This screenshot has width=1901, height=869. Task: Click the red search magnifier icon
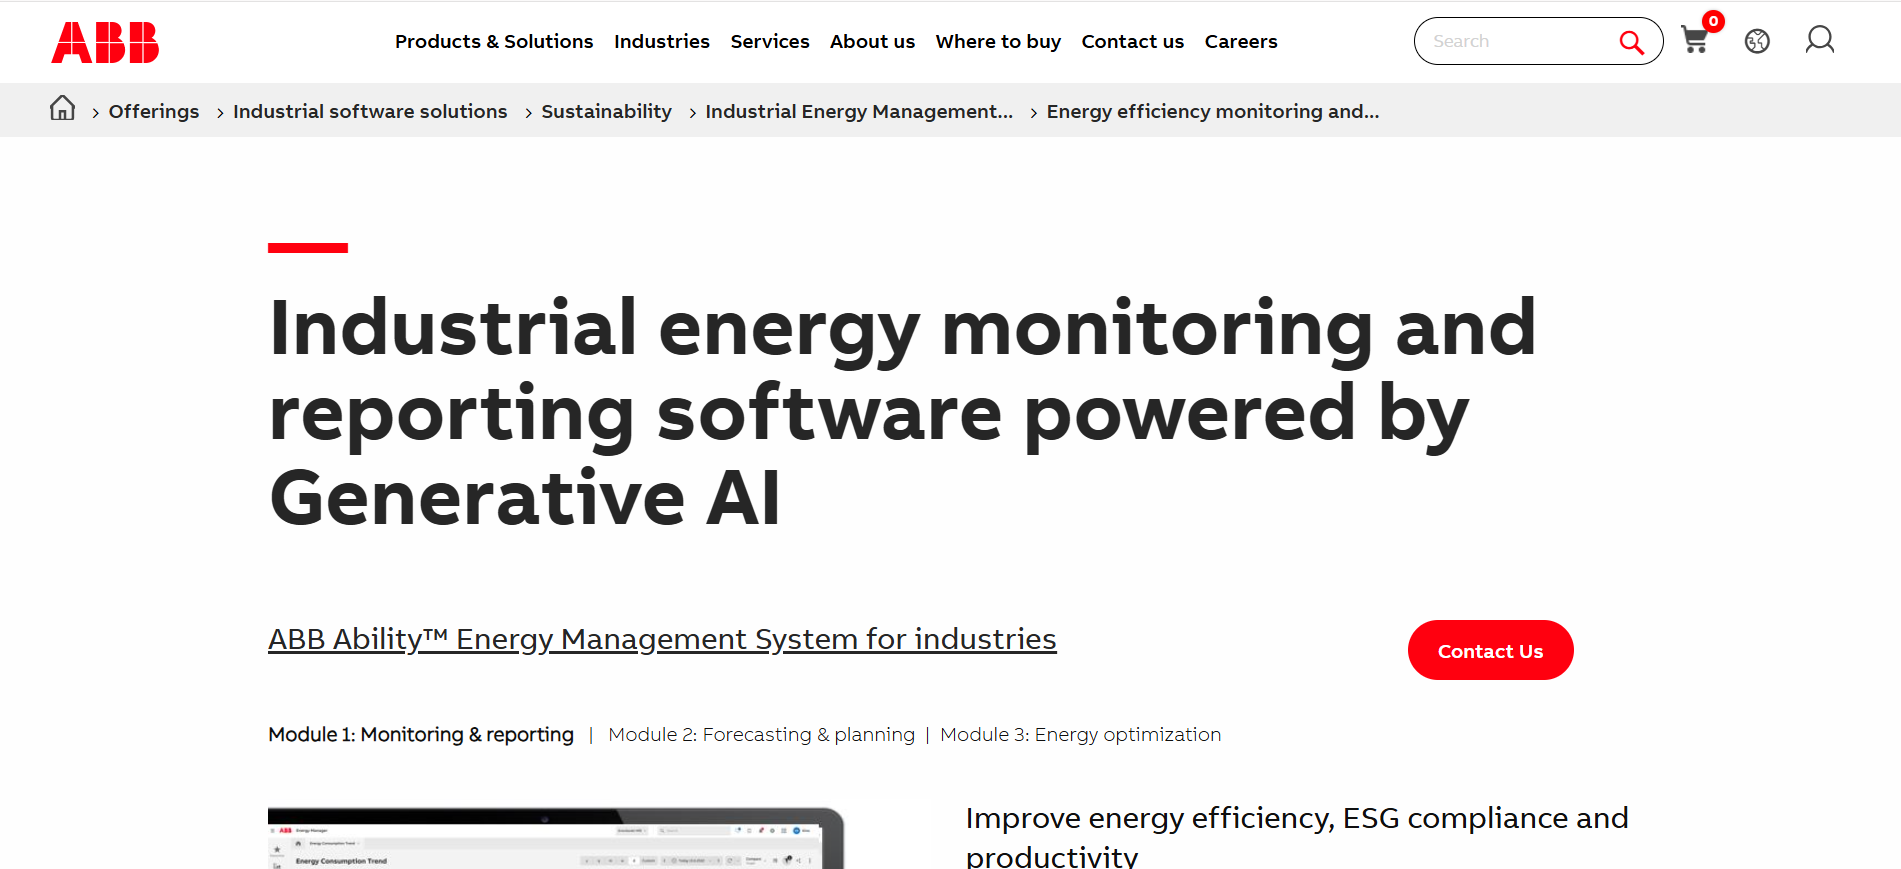click(1631, 42)
